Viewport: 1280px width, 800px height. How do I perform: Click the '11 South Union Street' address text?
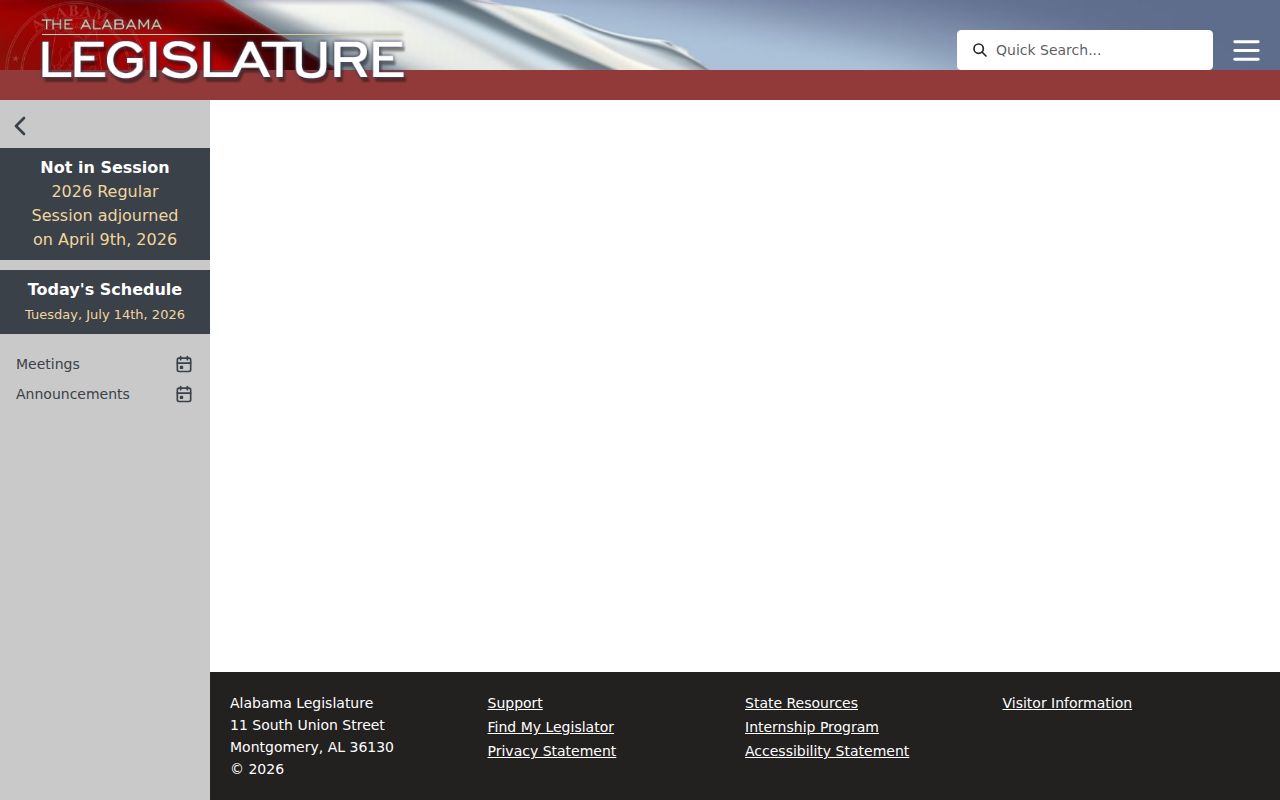click(307, 725)
